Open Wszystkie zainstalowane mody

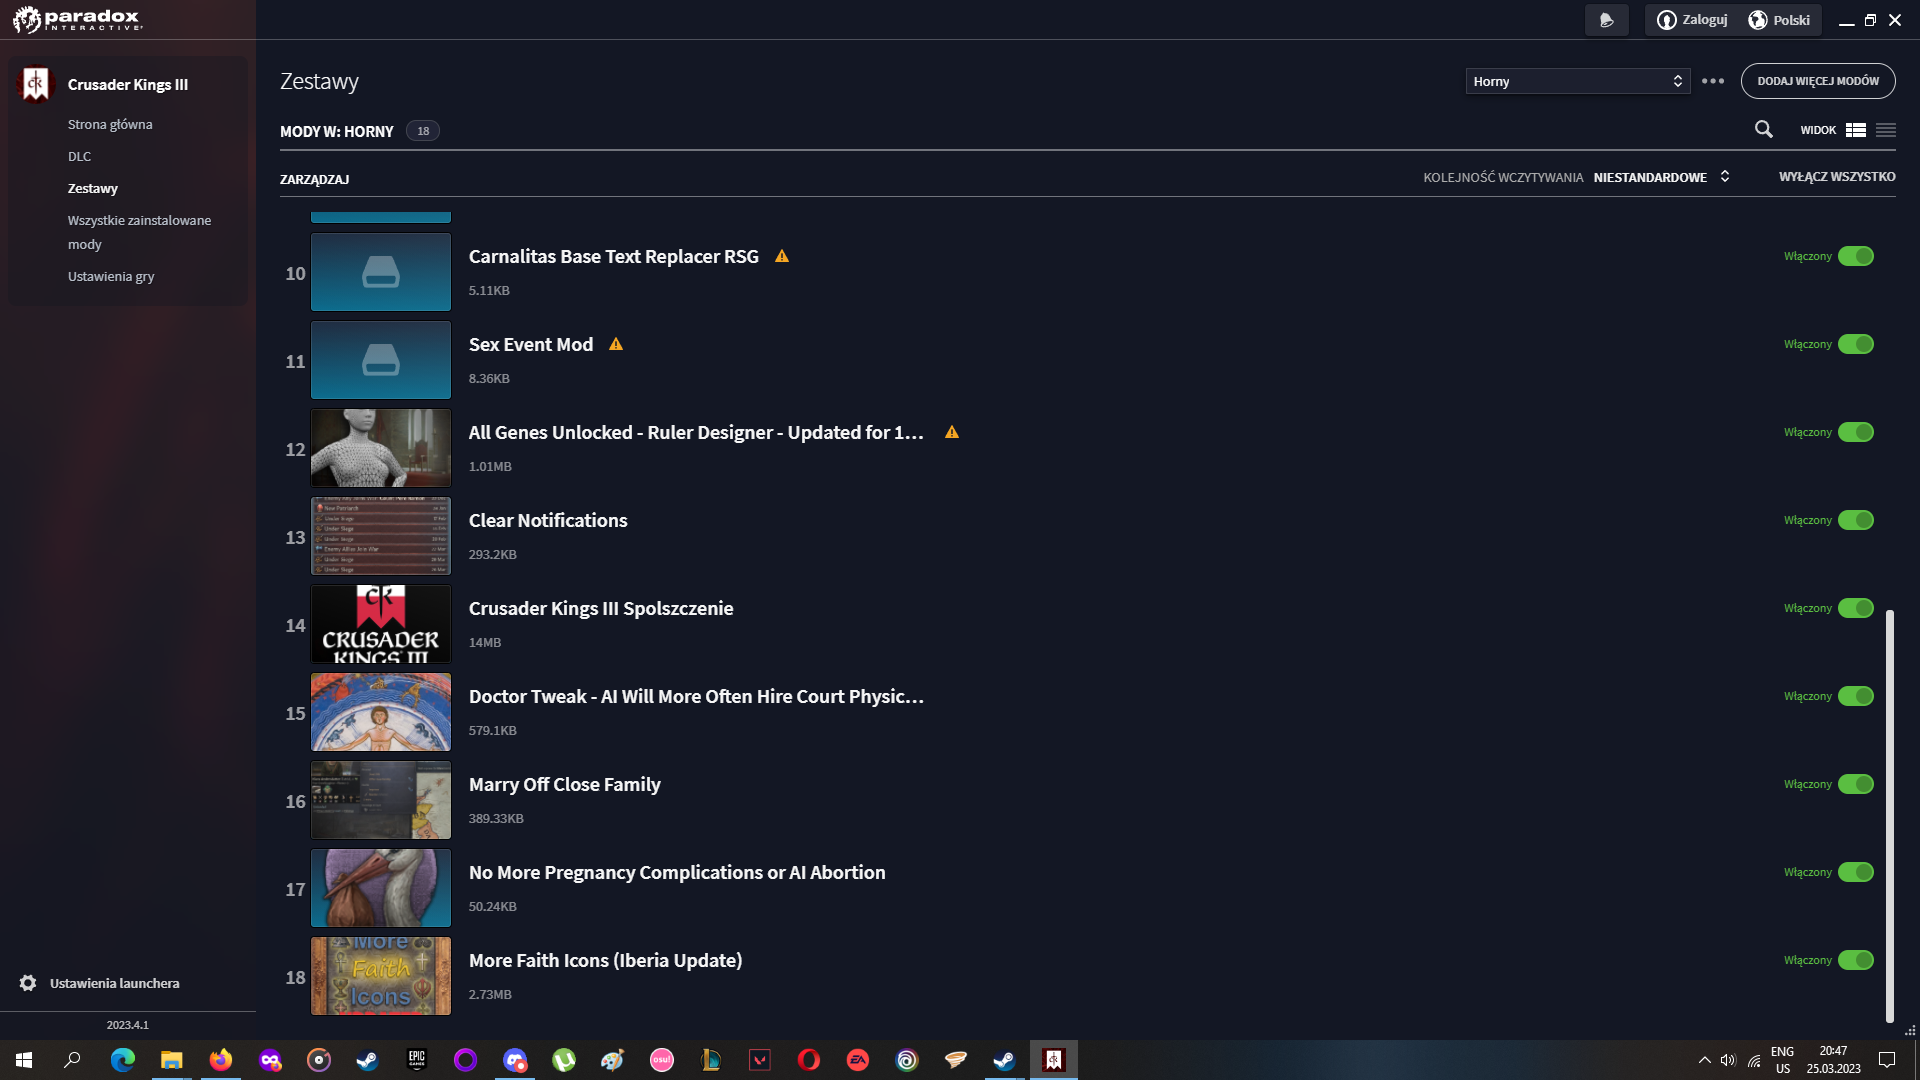(140, 232)
